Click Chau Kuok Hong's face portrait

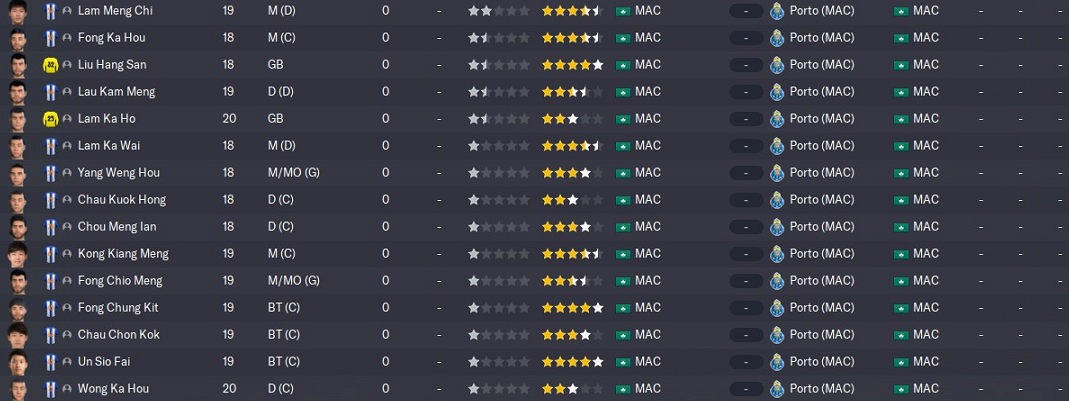tap(17, 200)
